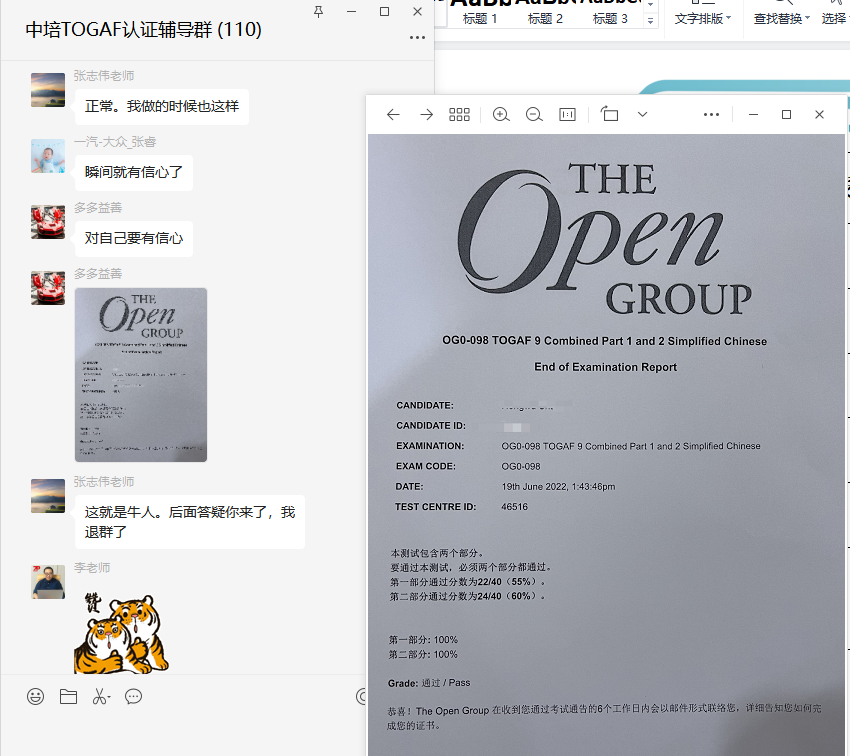Close the image viewer window
The width and height of the screenshot is (850, 756).
[819, 114]
